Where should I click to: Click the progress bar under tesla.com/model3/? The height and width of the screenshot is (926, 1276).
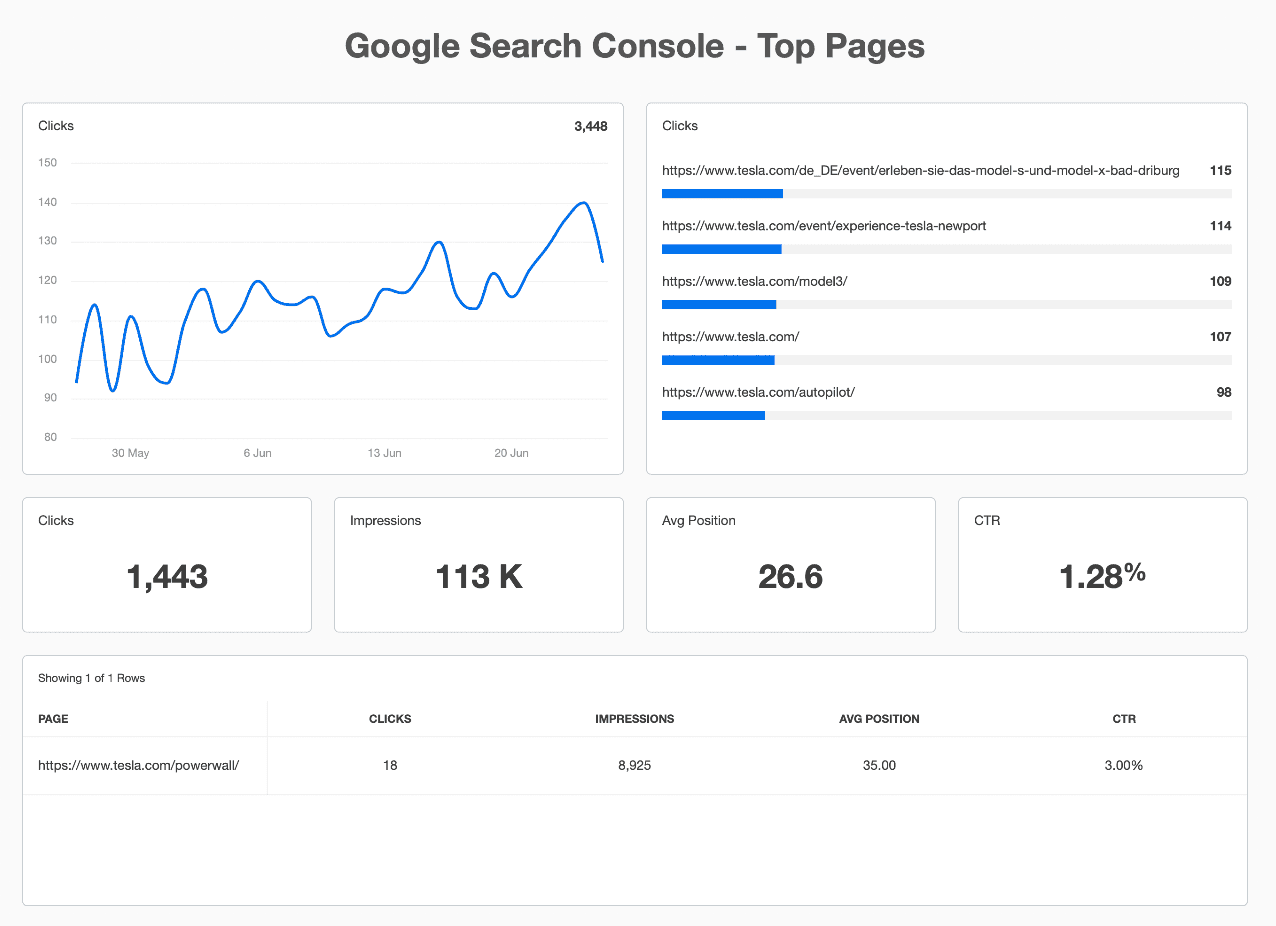946,304
